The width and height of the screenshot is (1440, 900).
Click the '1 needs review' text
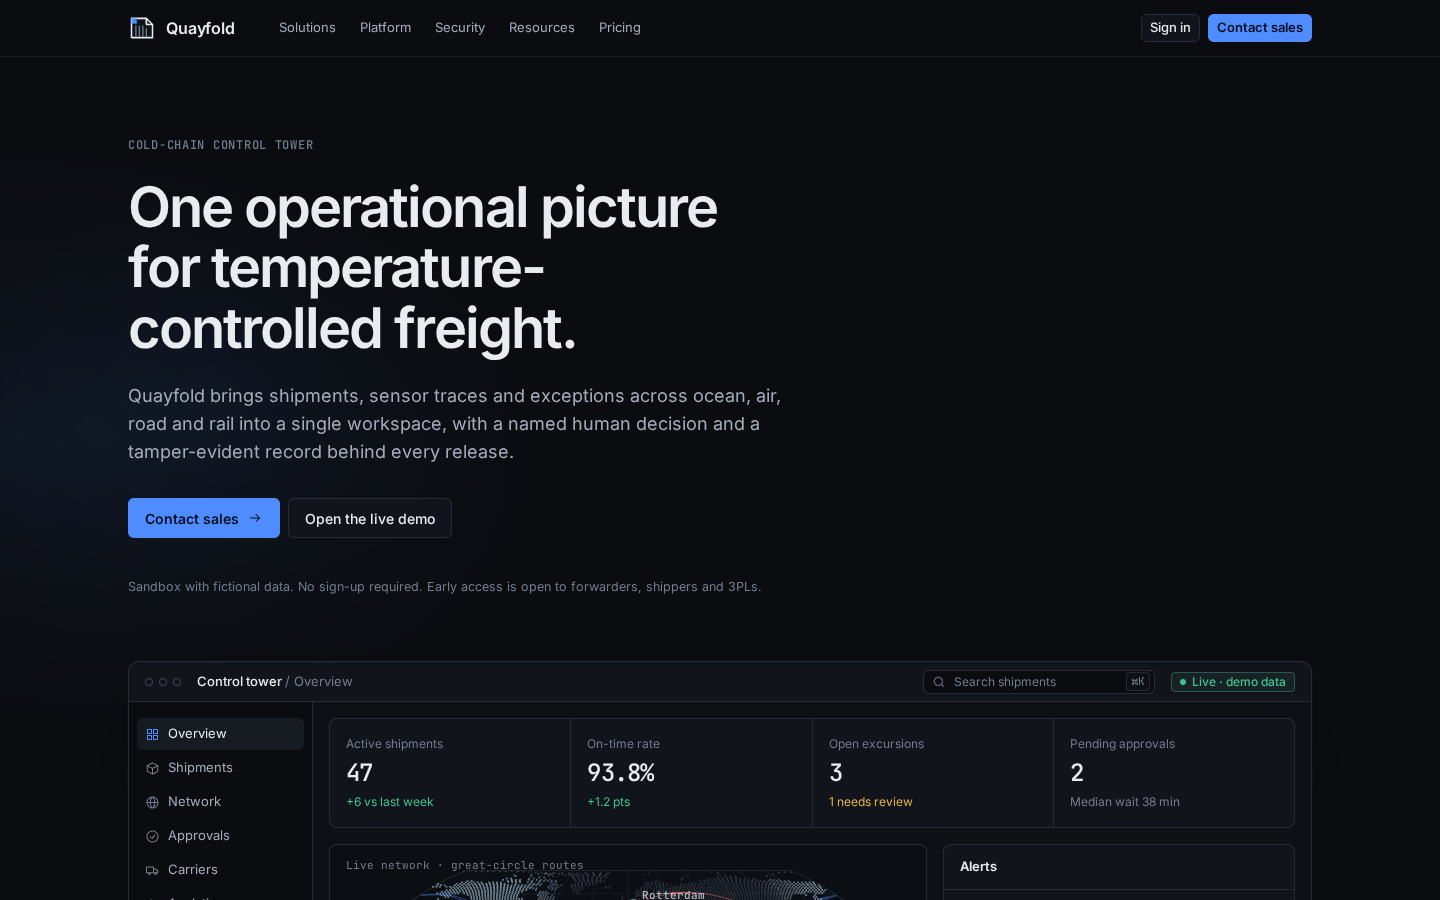pyautogui.click(x=870, y=802)
